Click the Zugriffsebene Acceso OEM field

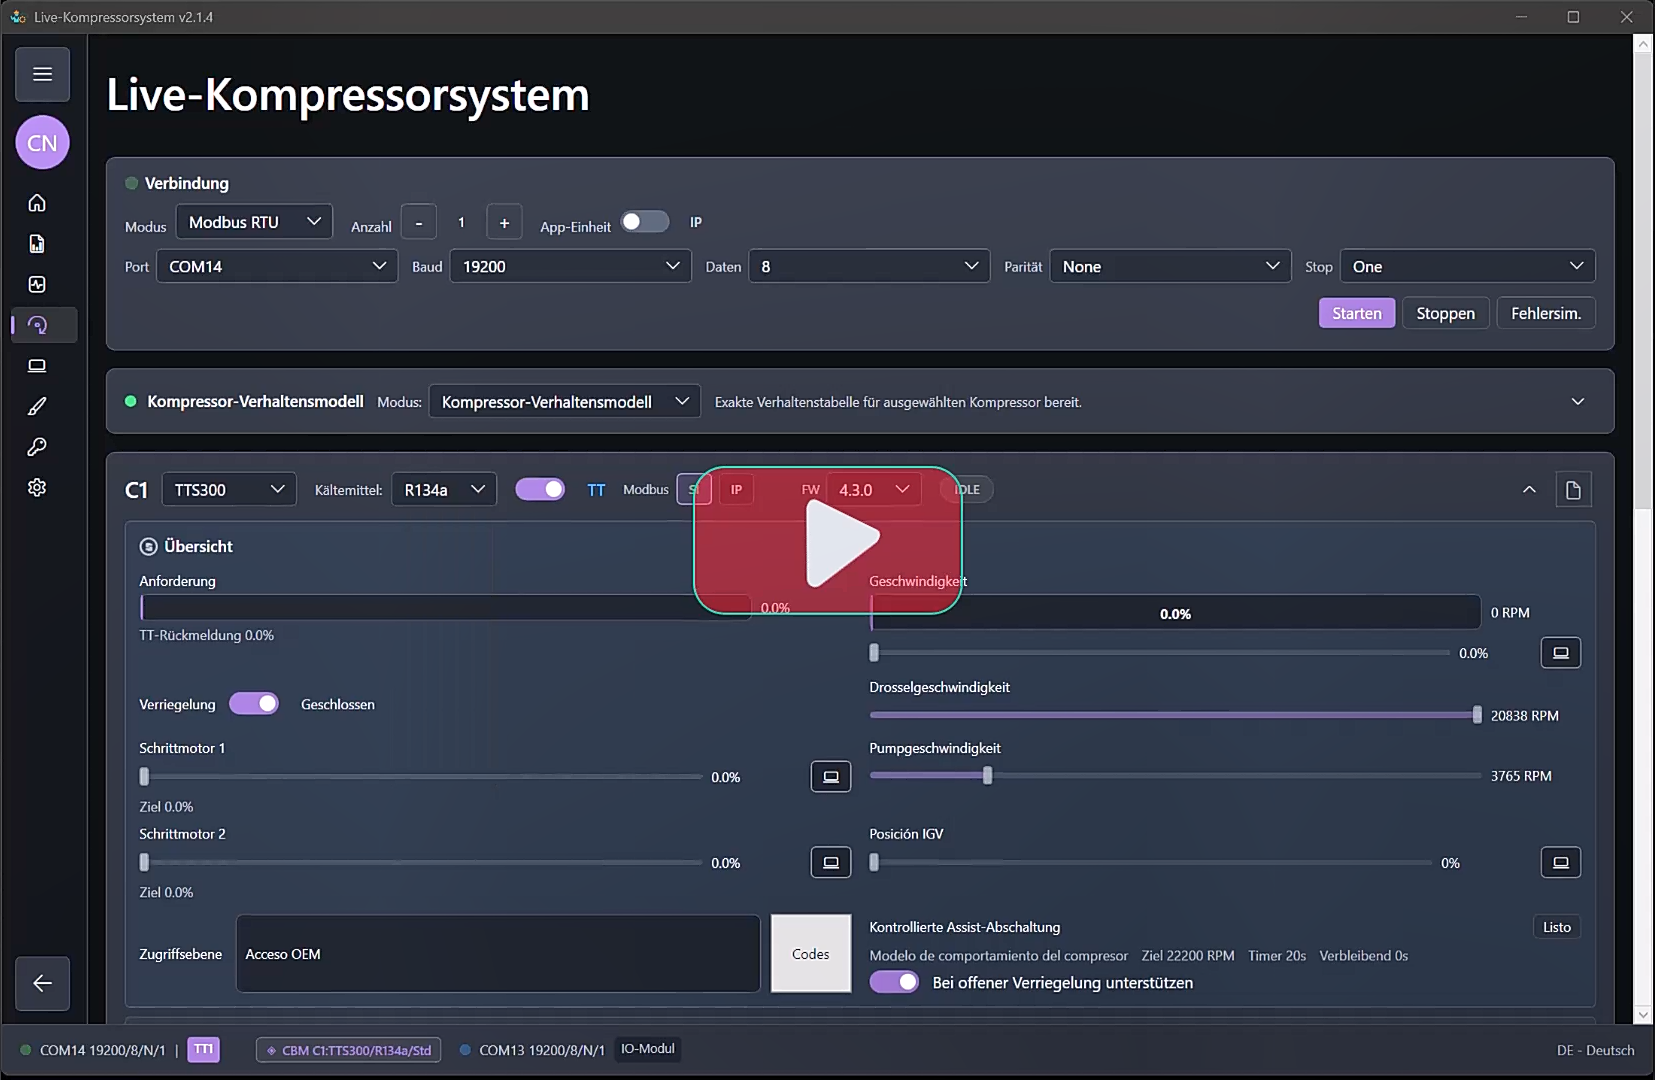click(x=498, y=954)
